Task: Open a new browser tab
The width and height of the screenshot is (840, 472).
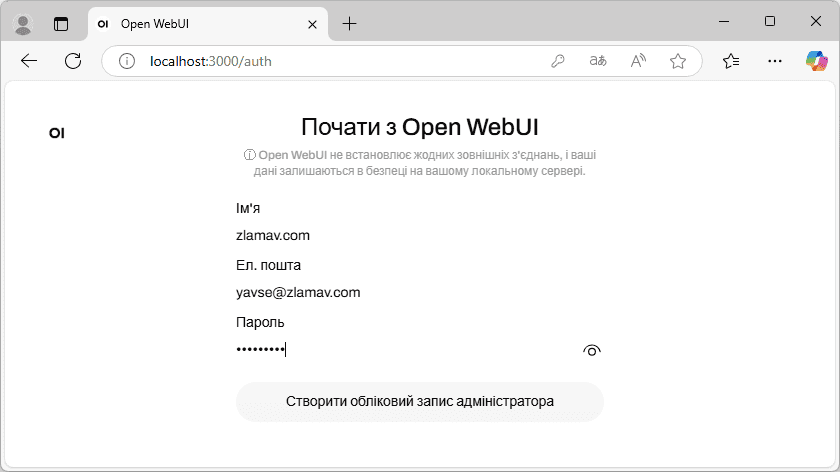Action: (x=349, y=23)
